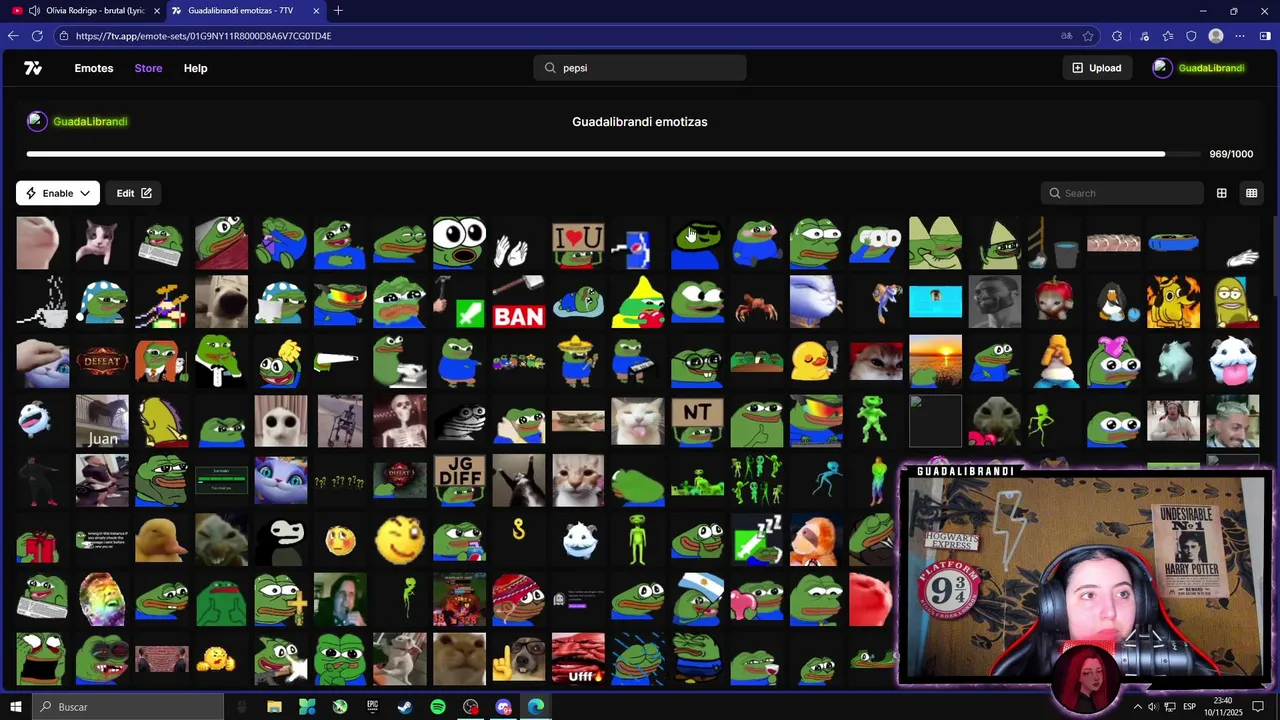Open Spotify from taskbar
This screenshot has width=1280, height=720.
[438, 707]
